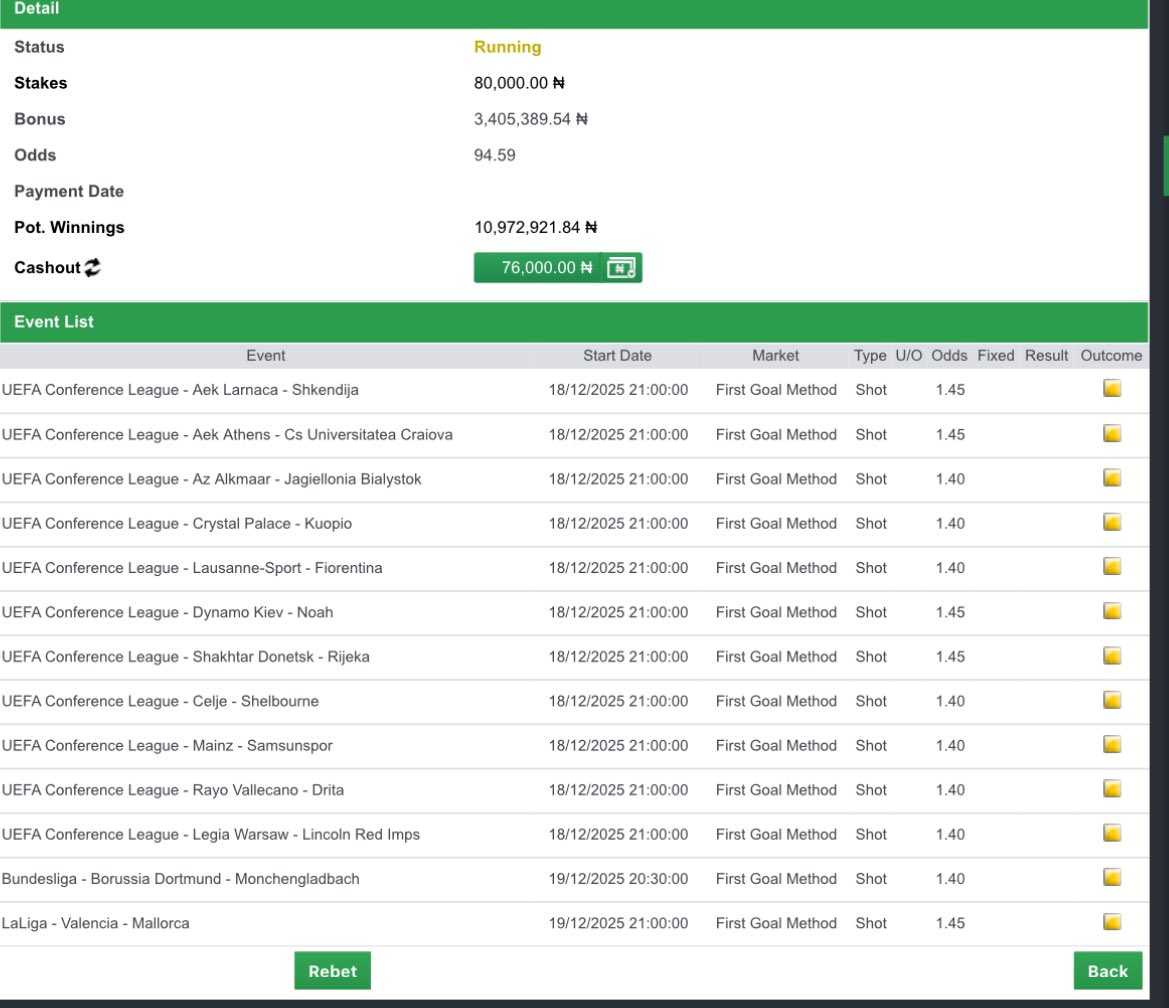Tap the outcome icon for Borussia Dortmund match
Image resolution: width=1169 pixels, height=1008 pixels.
coord(1111,878)
